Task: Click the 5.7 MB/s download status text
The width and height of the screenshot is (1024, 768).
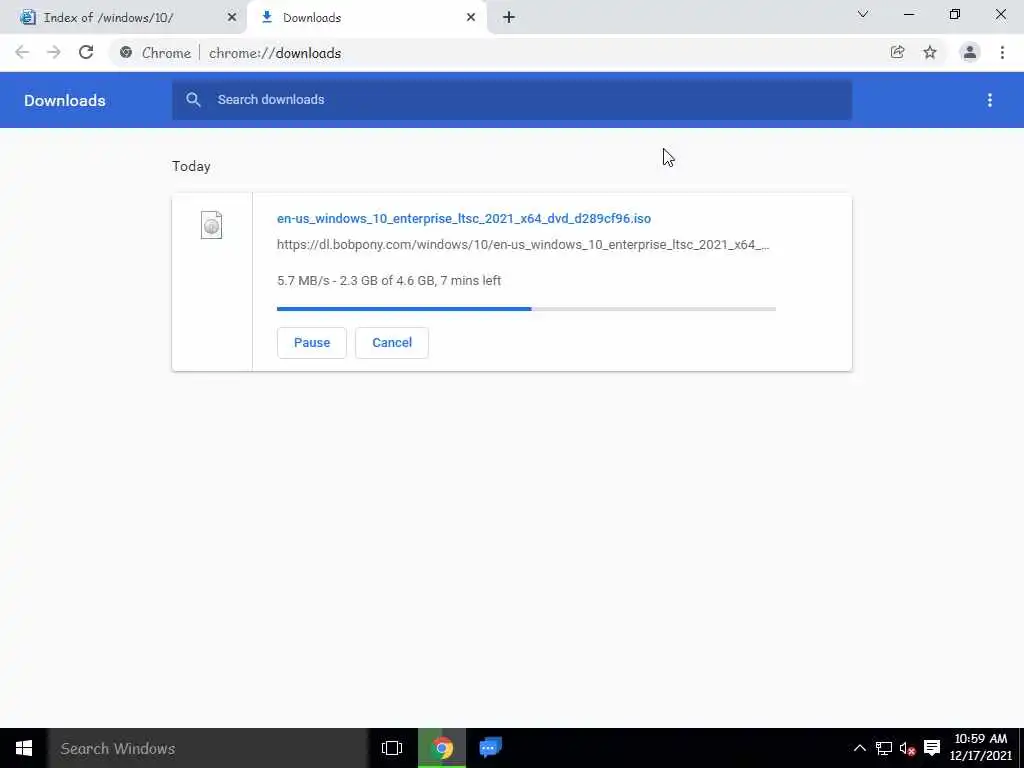Action: click(389, 281)
